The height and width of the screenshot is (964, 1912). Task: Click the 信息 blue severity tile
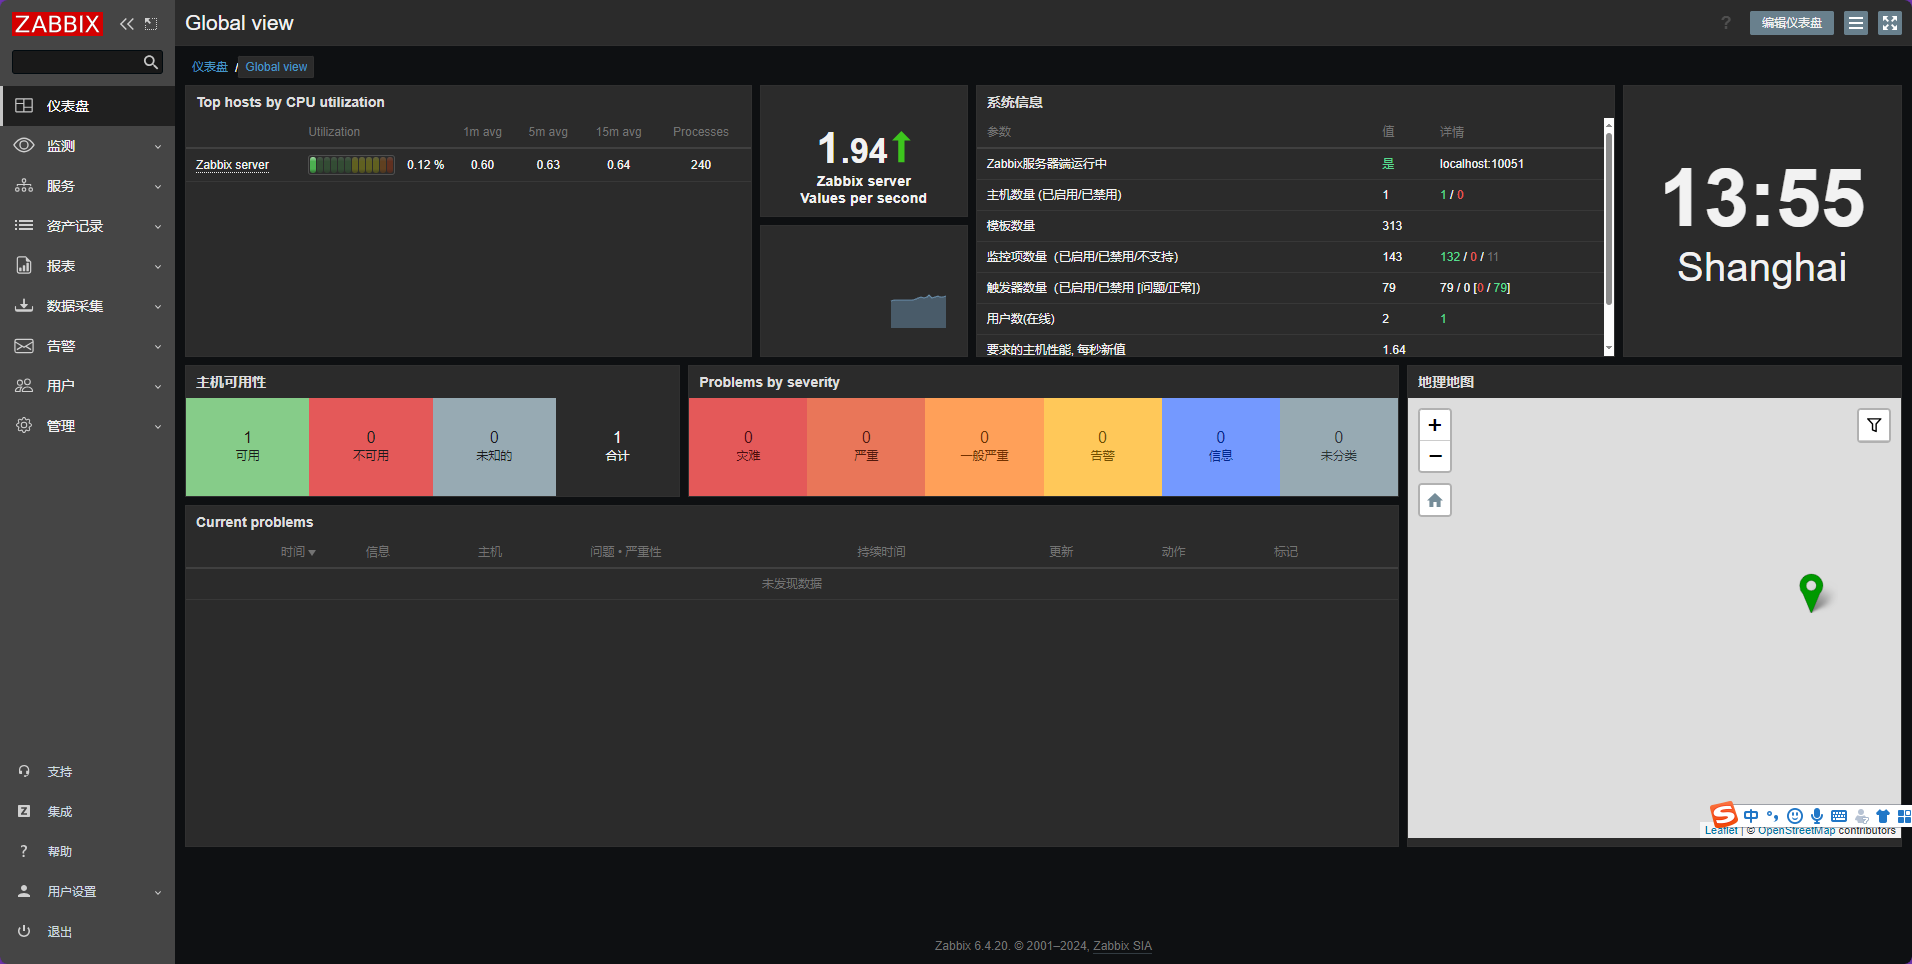coord(1220,447)
